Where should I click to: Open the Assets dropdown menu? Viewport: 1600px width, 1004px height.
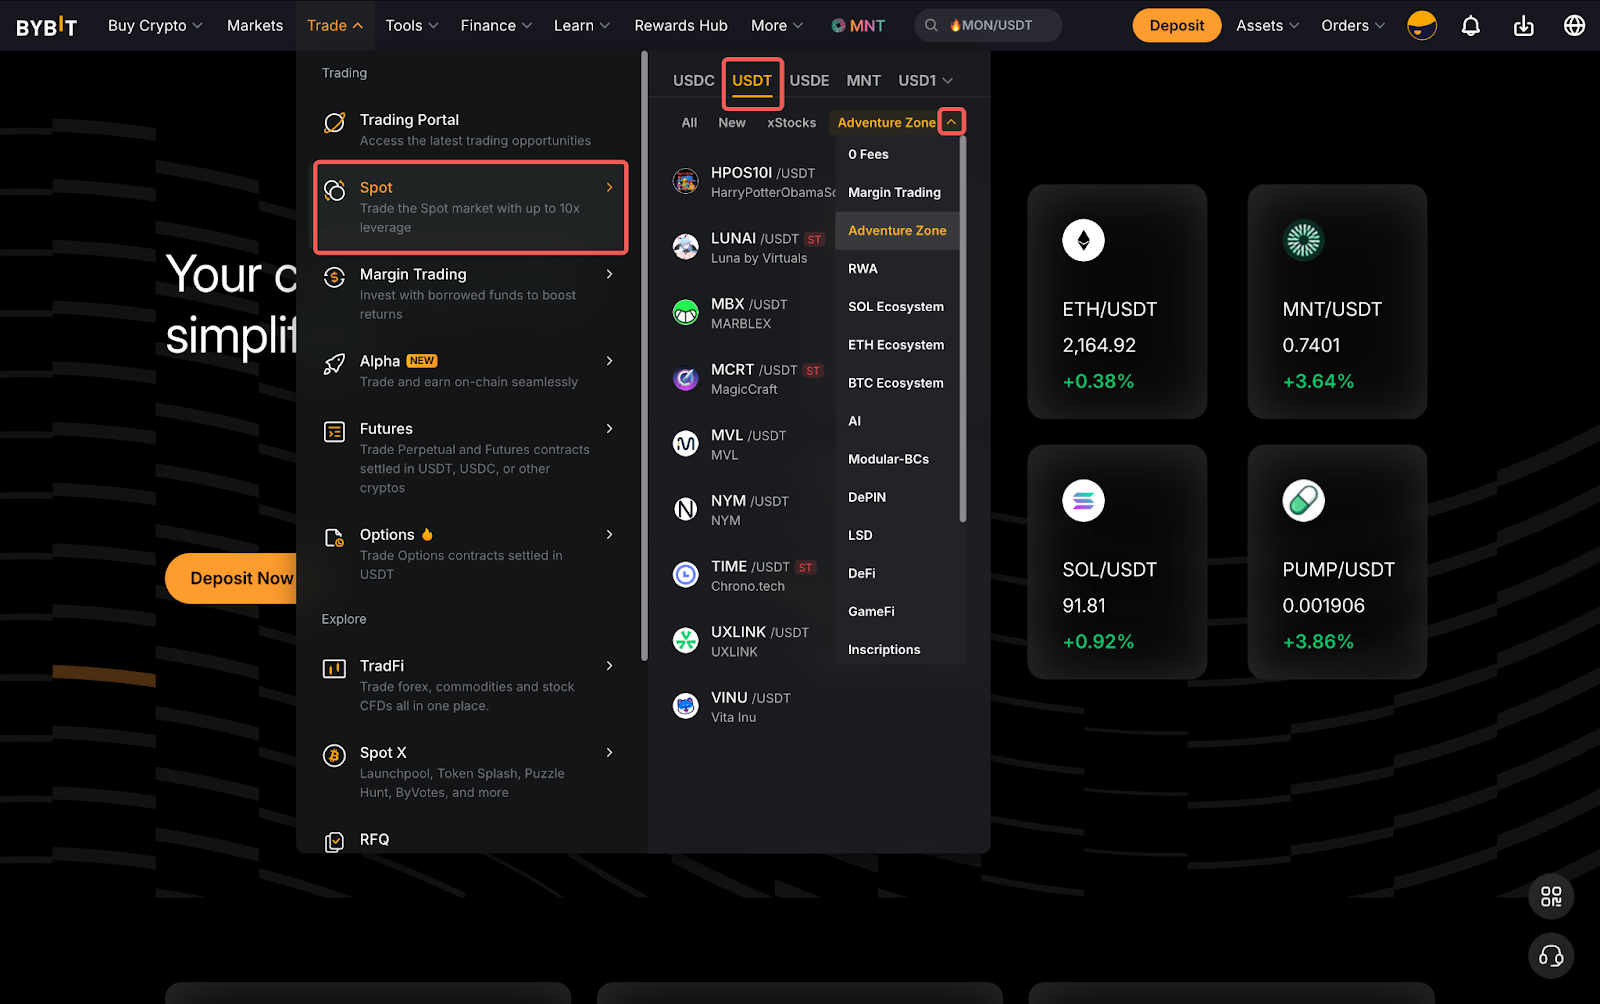(1267, 26)
